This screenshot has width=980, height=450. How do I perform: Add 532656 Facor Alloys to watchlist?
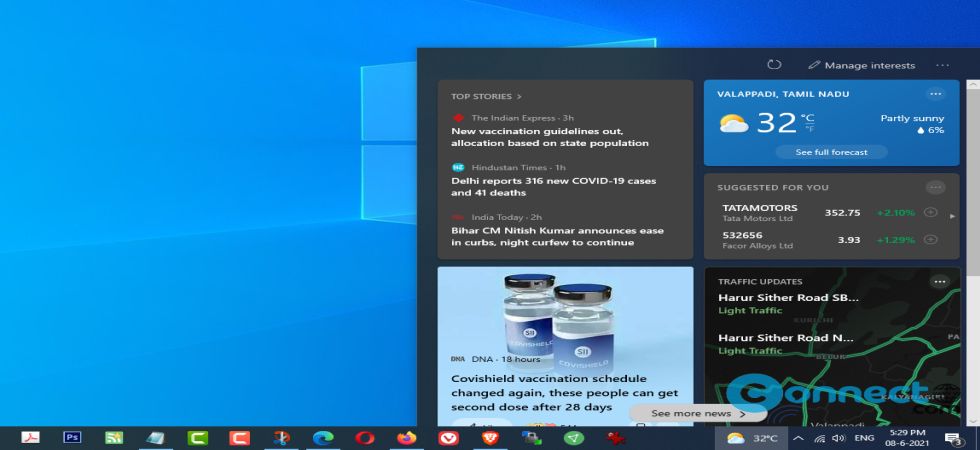(930, 240)
